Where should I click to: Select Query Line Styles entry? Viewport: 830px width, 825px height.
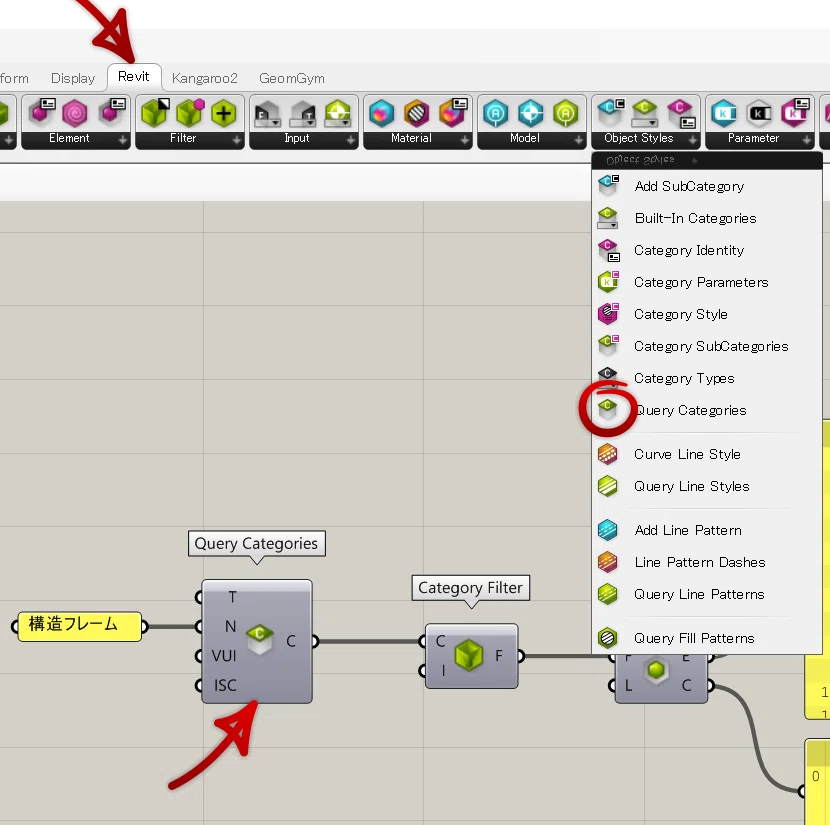tap(707, 486)
